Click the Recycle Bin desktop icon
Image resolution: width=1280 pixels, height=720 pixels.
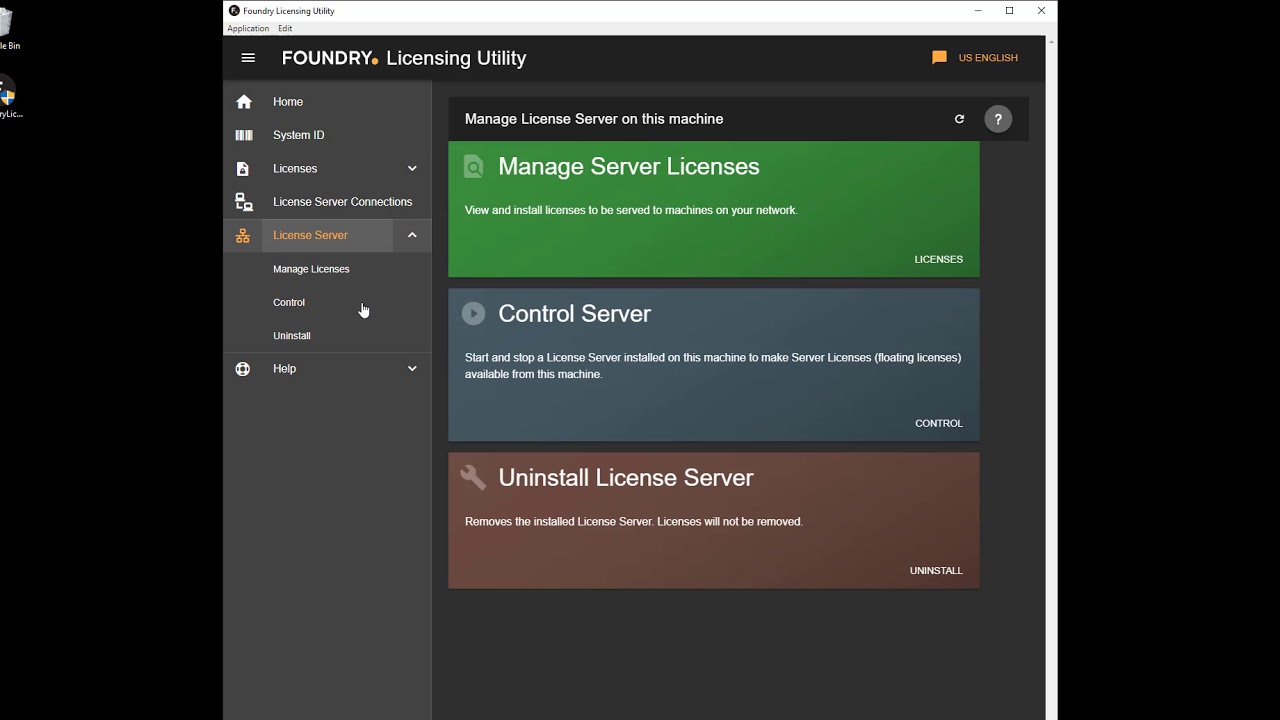point(6,30)
